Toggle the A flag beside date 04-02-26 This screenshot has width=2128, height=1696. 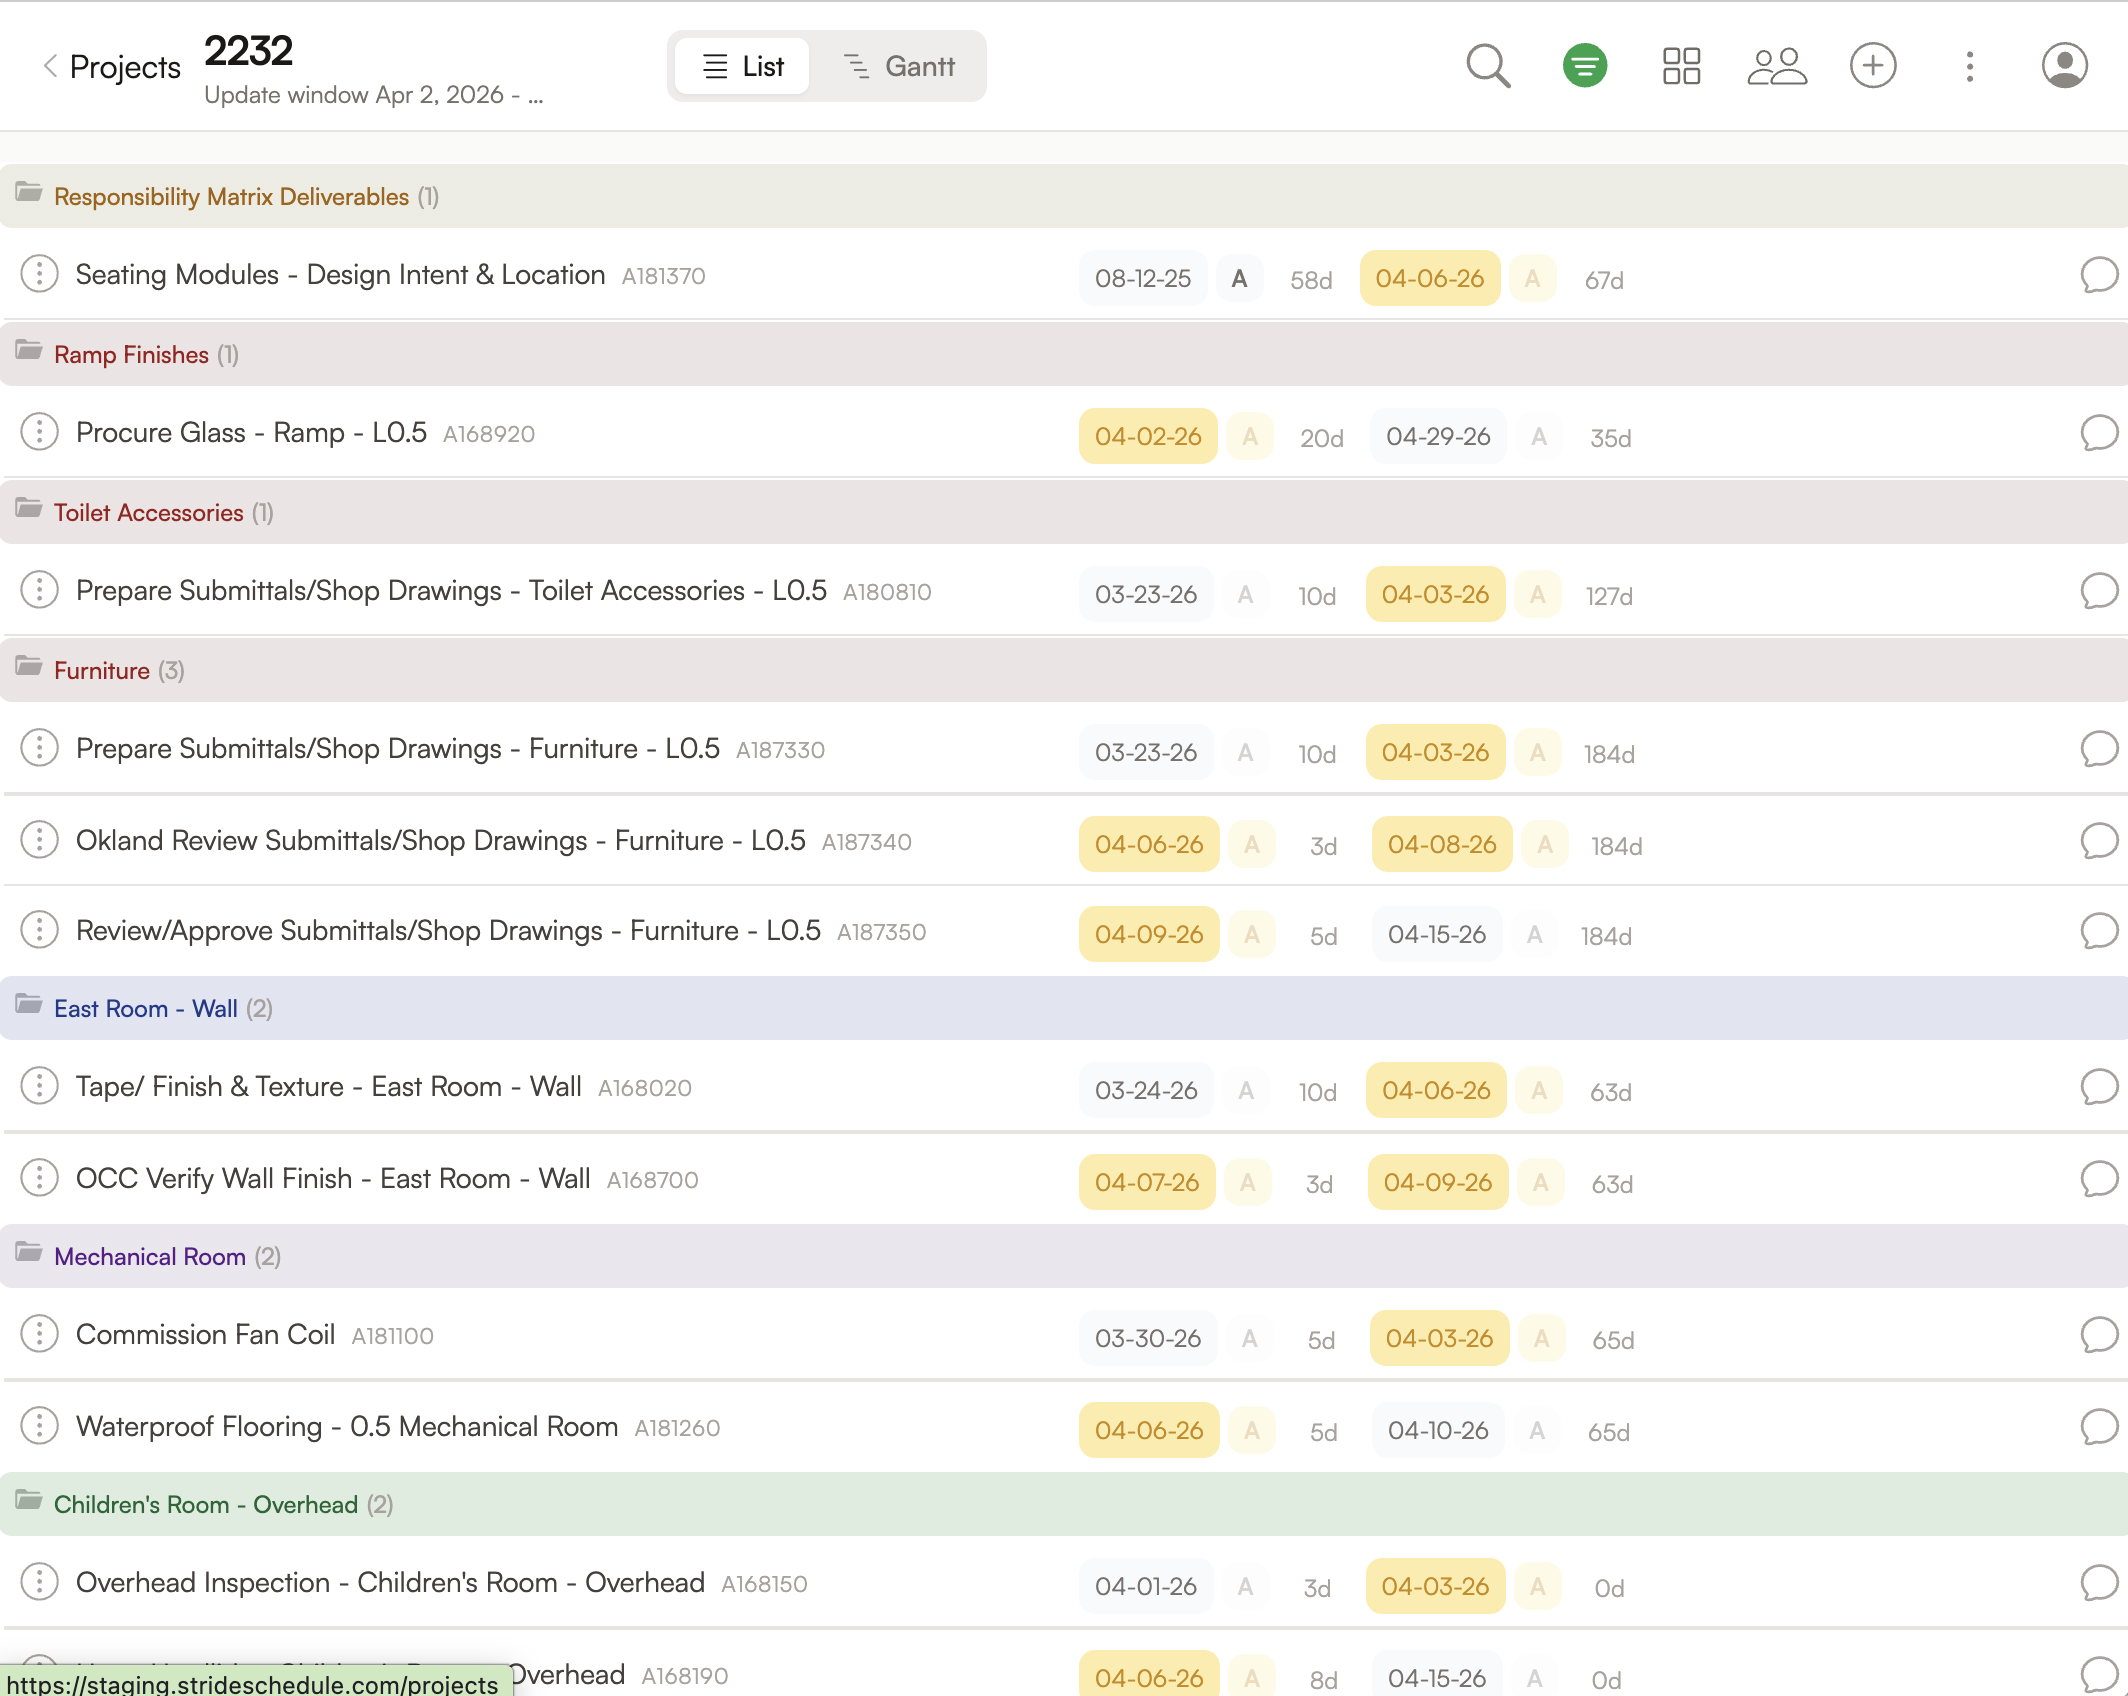tap(1249, 437)
